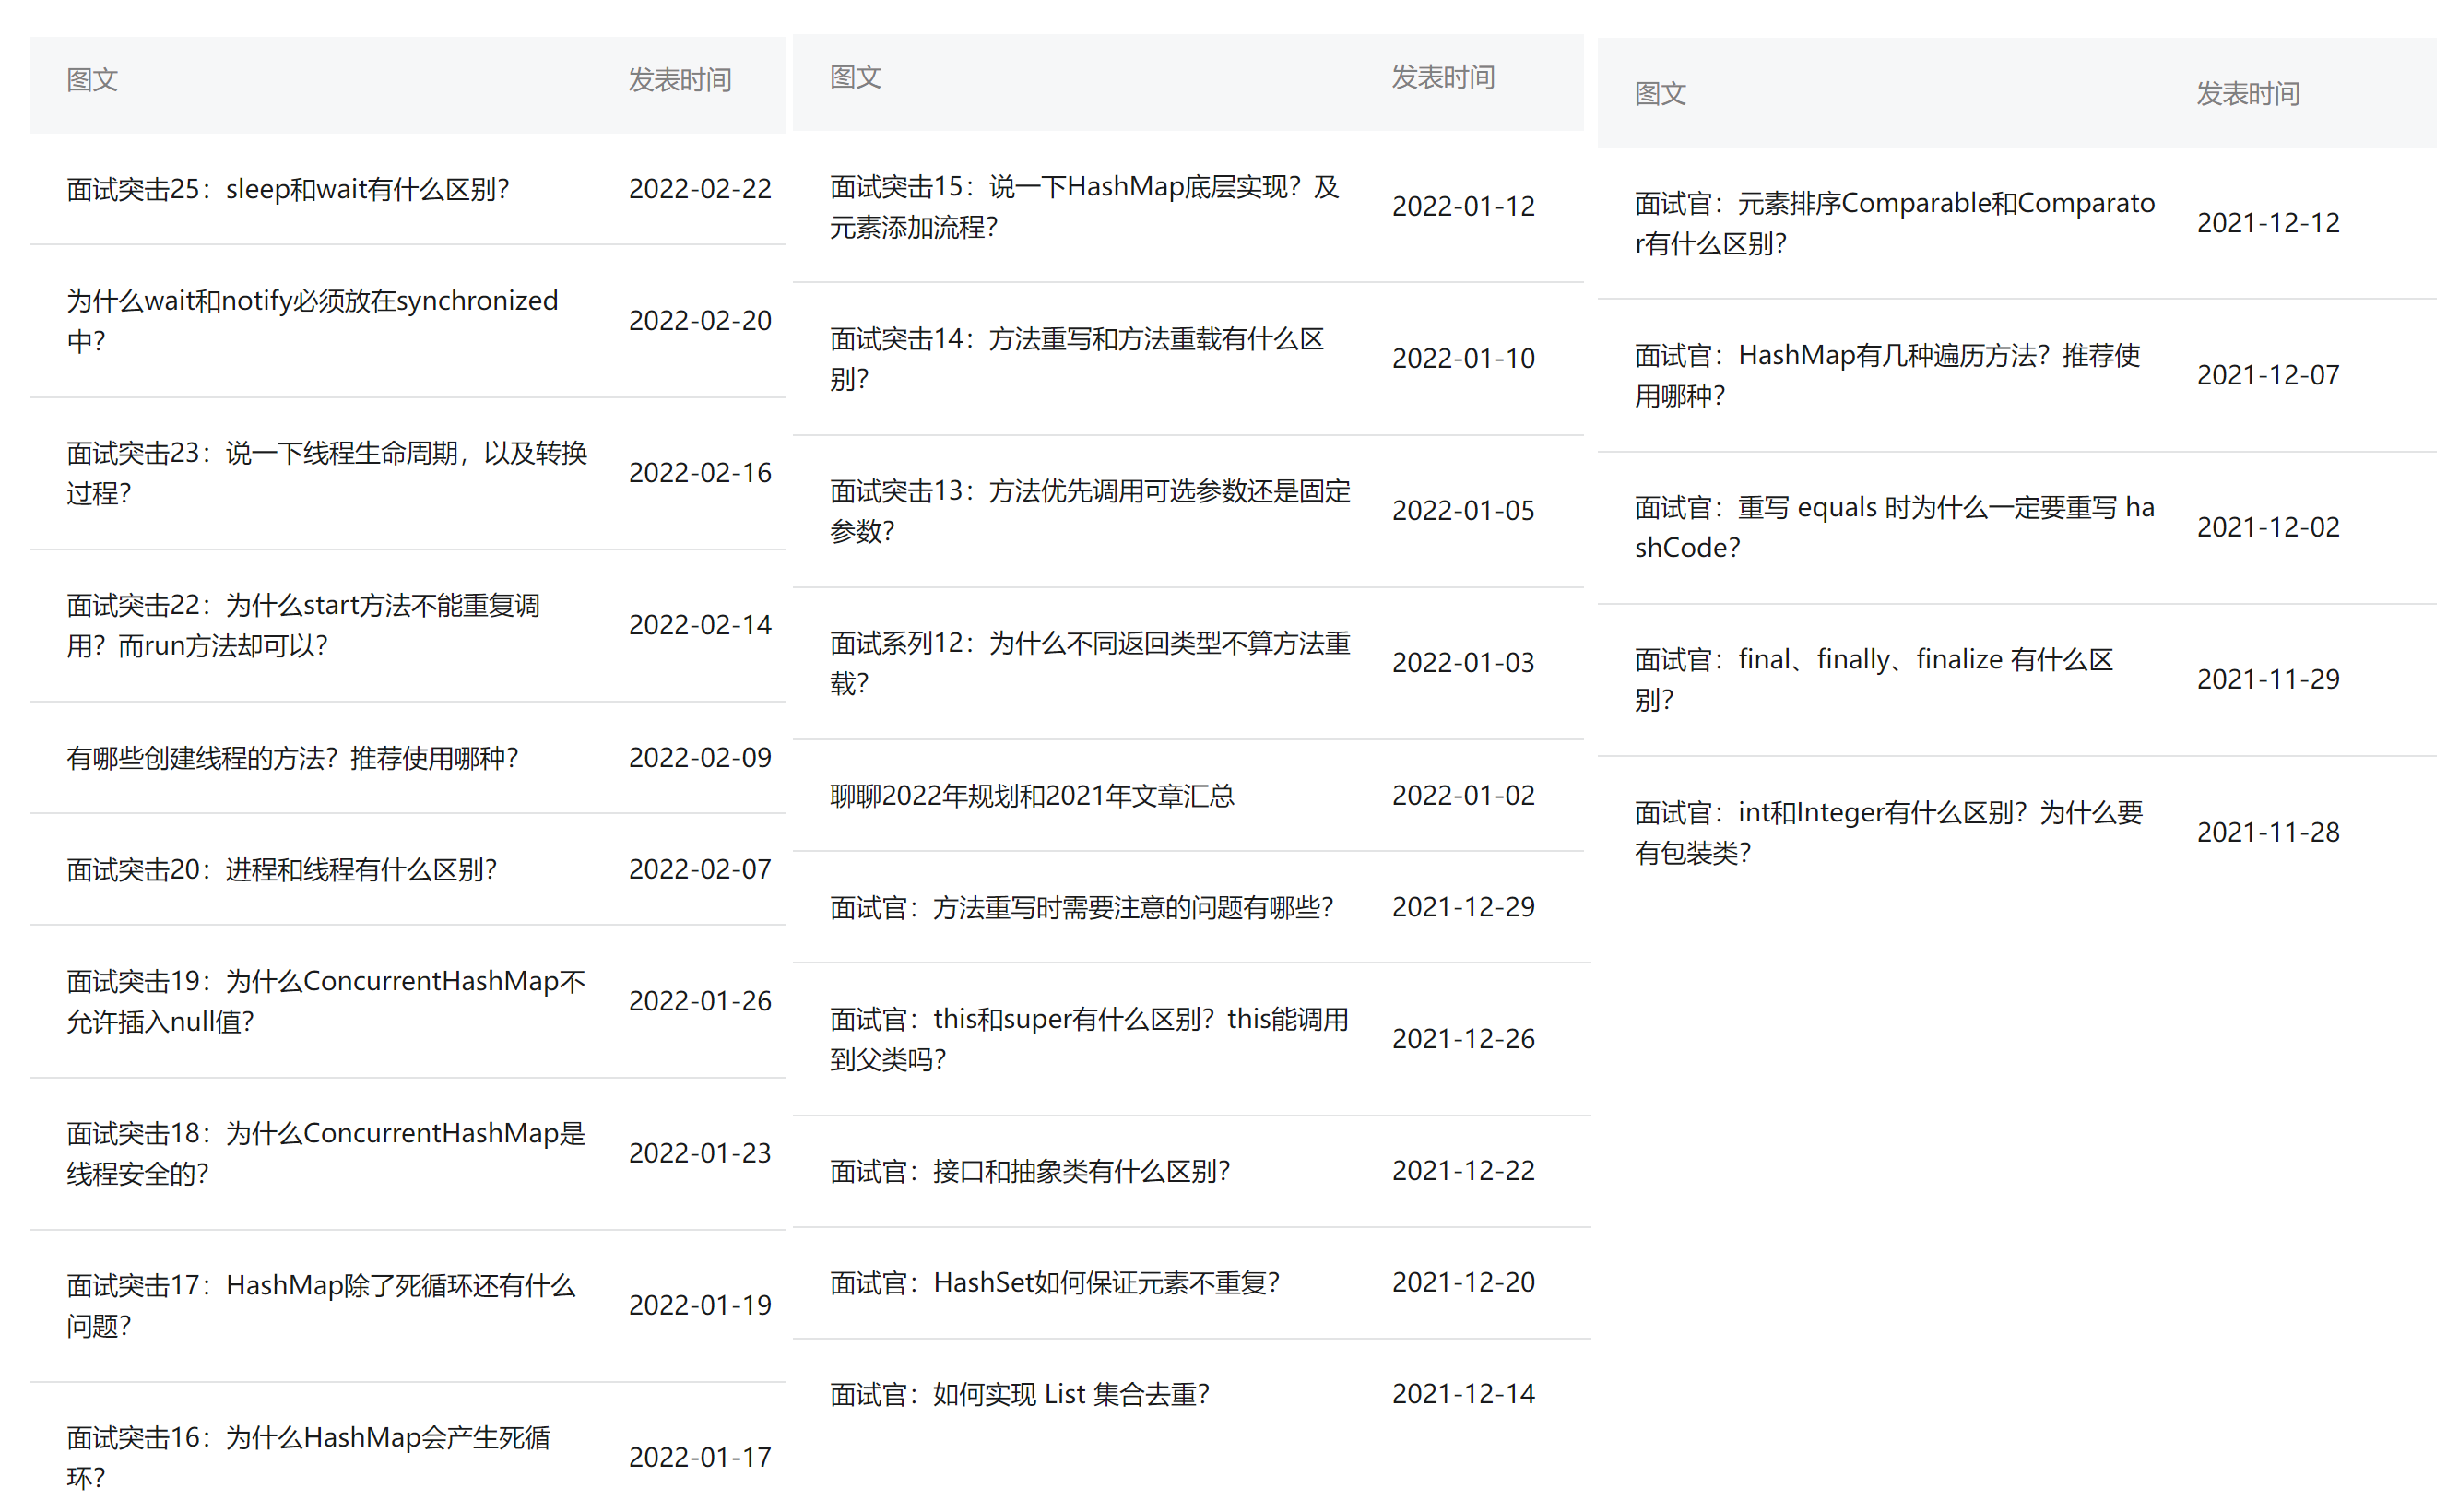Open 面试官：HashMap有几种遍历方法？
This screenshot has height=1512, width=2447.
(1887, 375)
